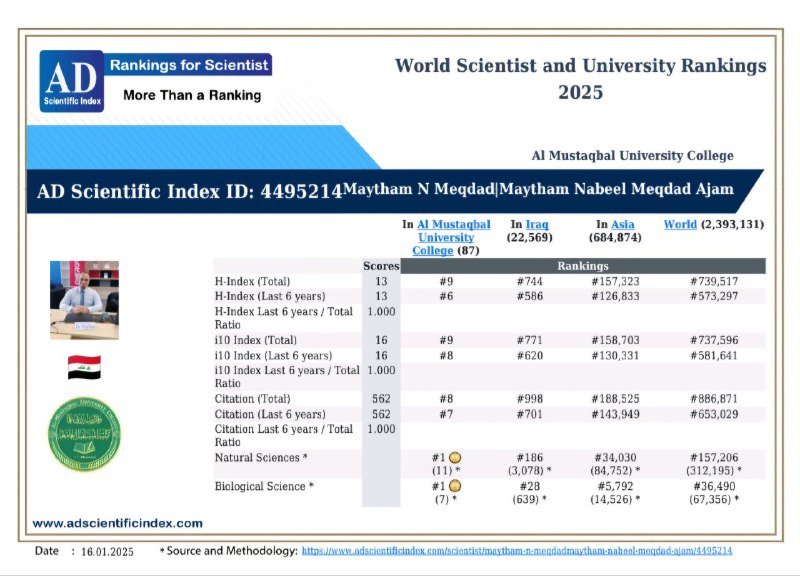
Task: Click the Rankings column header bar
Action: pyautogui.click(x=583, y=266)
